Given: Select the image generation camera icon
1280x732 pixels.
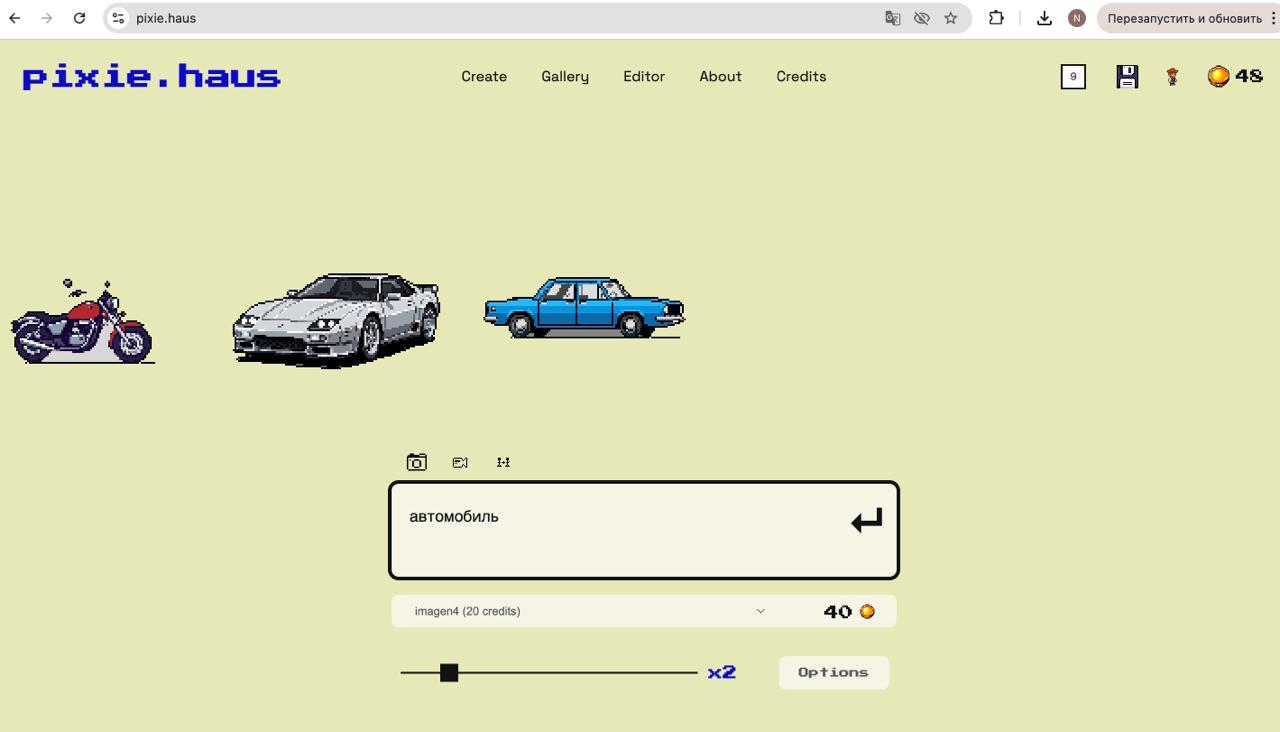Looking at the screenshot, I should click(x=416, y=462).
